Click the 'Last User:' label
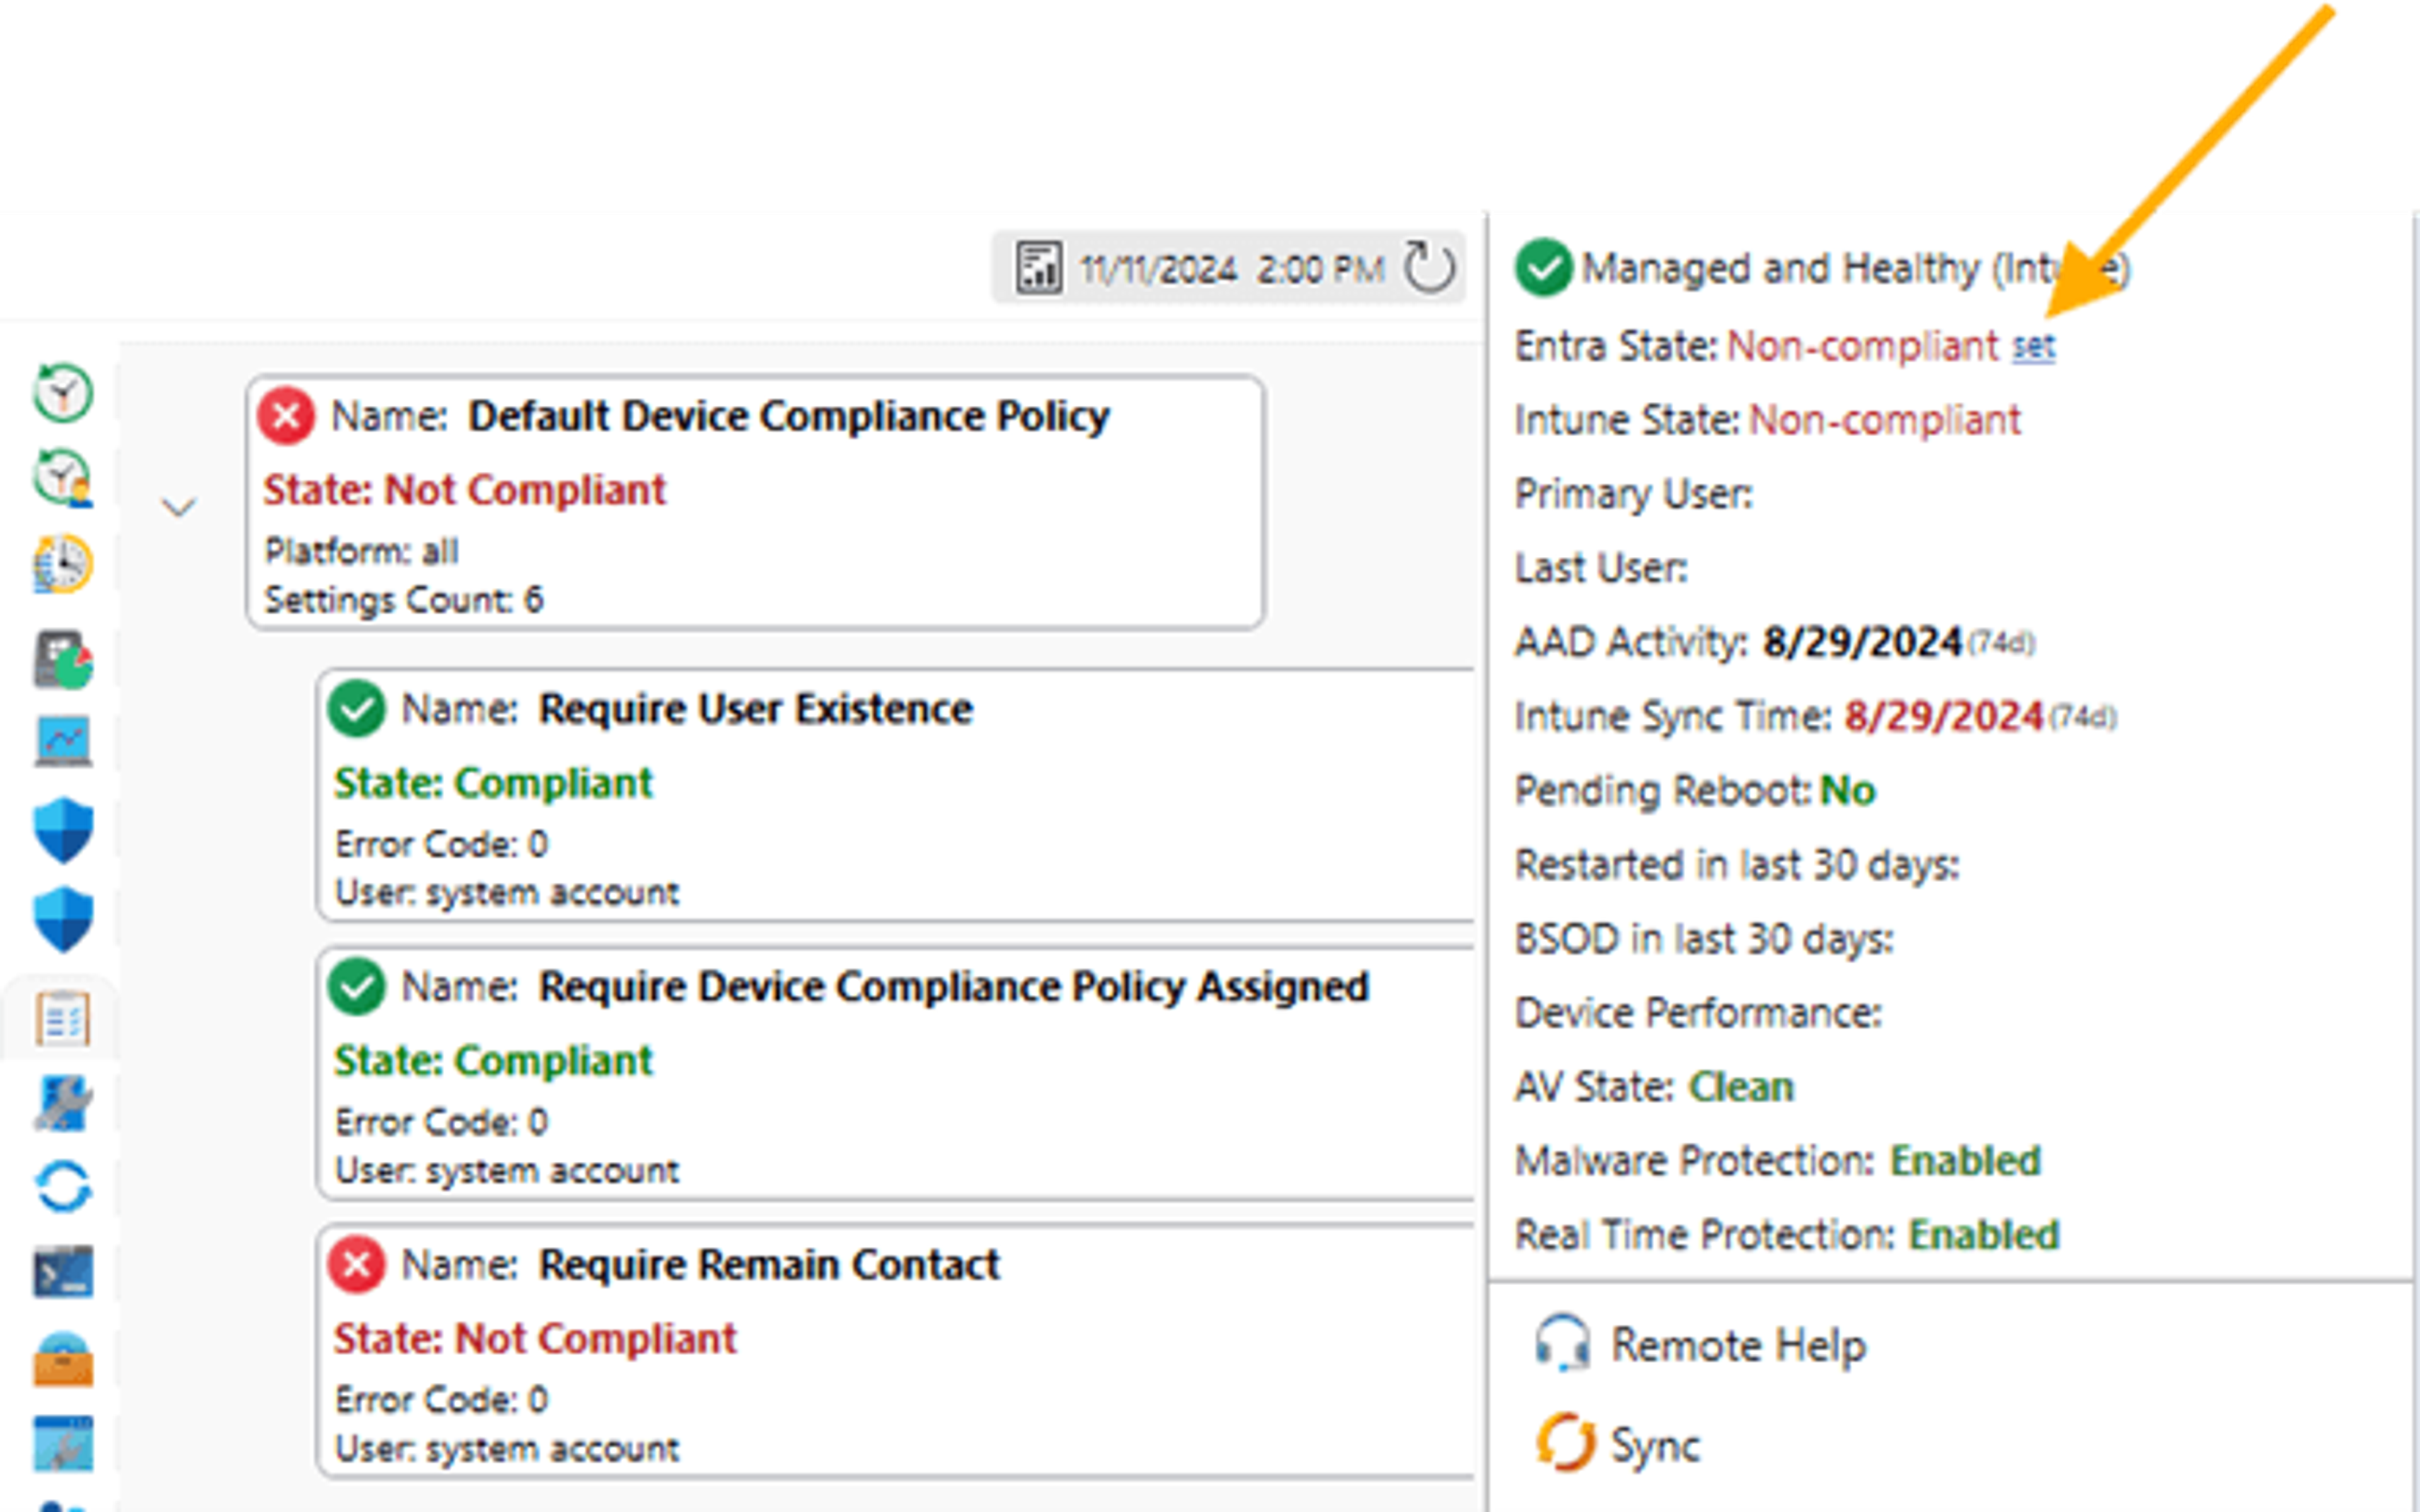2420x1512 pixels. tap(1600, 568)
